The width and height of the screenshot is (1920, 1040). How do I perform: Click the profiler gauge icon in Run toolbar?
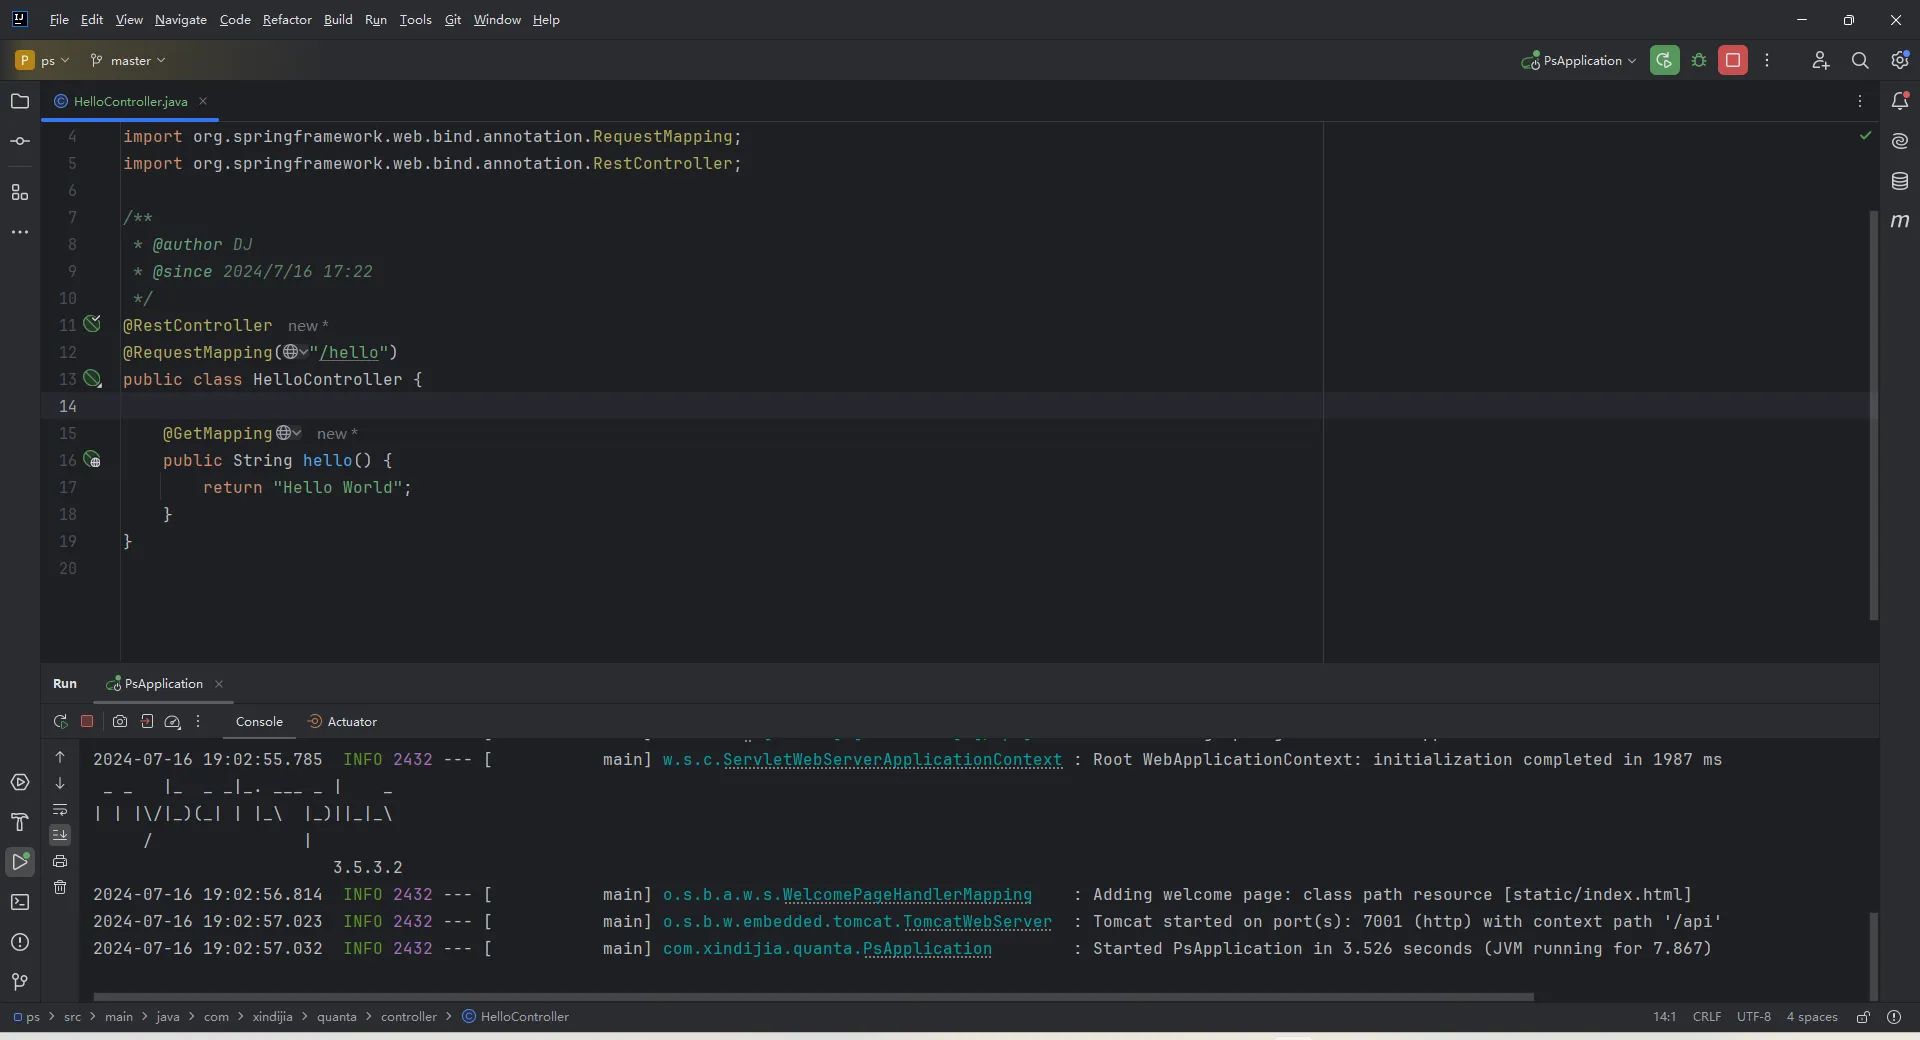click(x=173, y=721)
